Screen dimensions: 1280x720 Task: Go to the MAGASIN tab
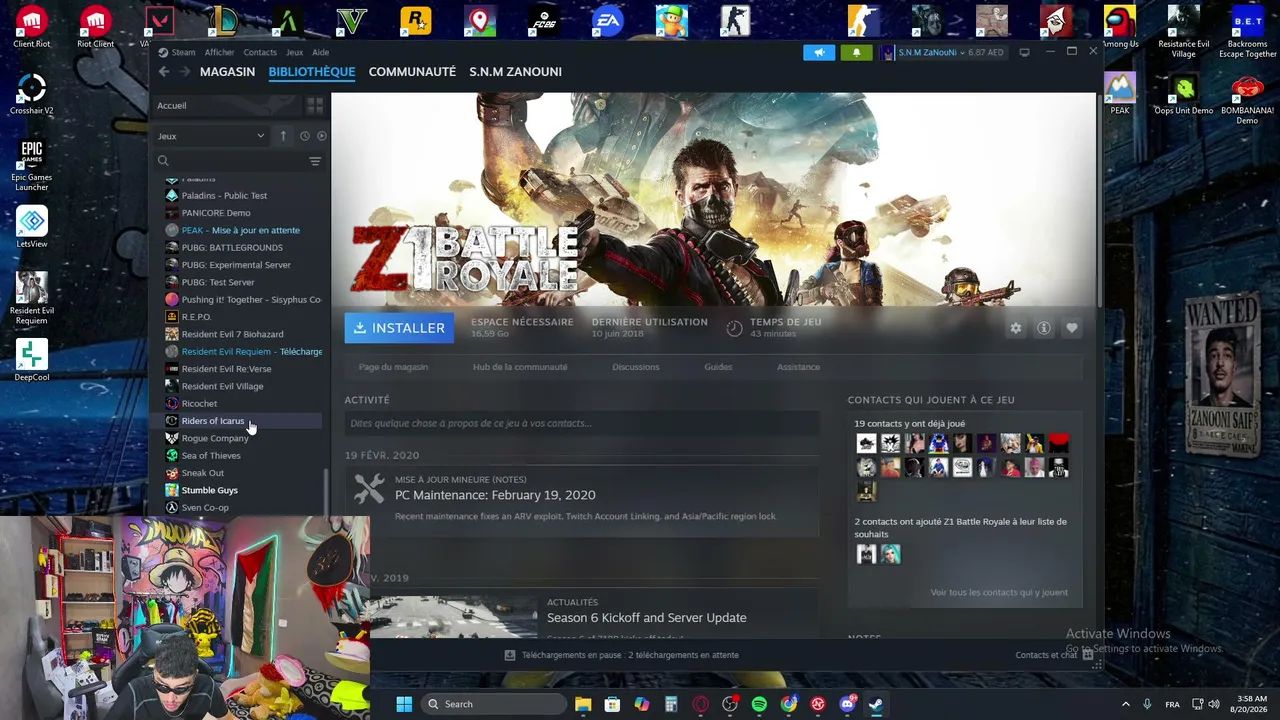point(227,72)
